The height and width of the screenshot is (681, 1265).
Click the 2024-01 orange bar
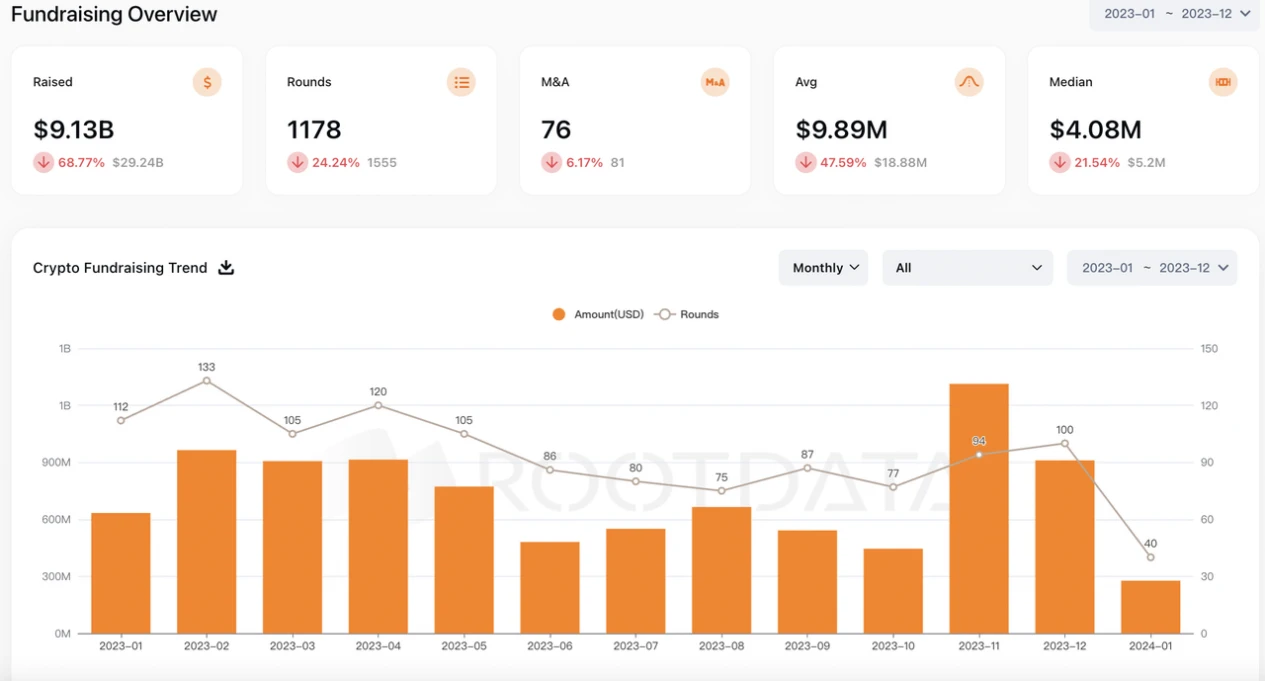click(1150, 606)
